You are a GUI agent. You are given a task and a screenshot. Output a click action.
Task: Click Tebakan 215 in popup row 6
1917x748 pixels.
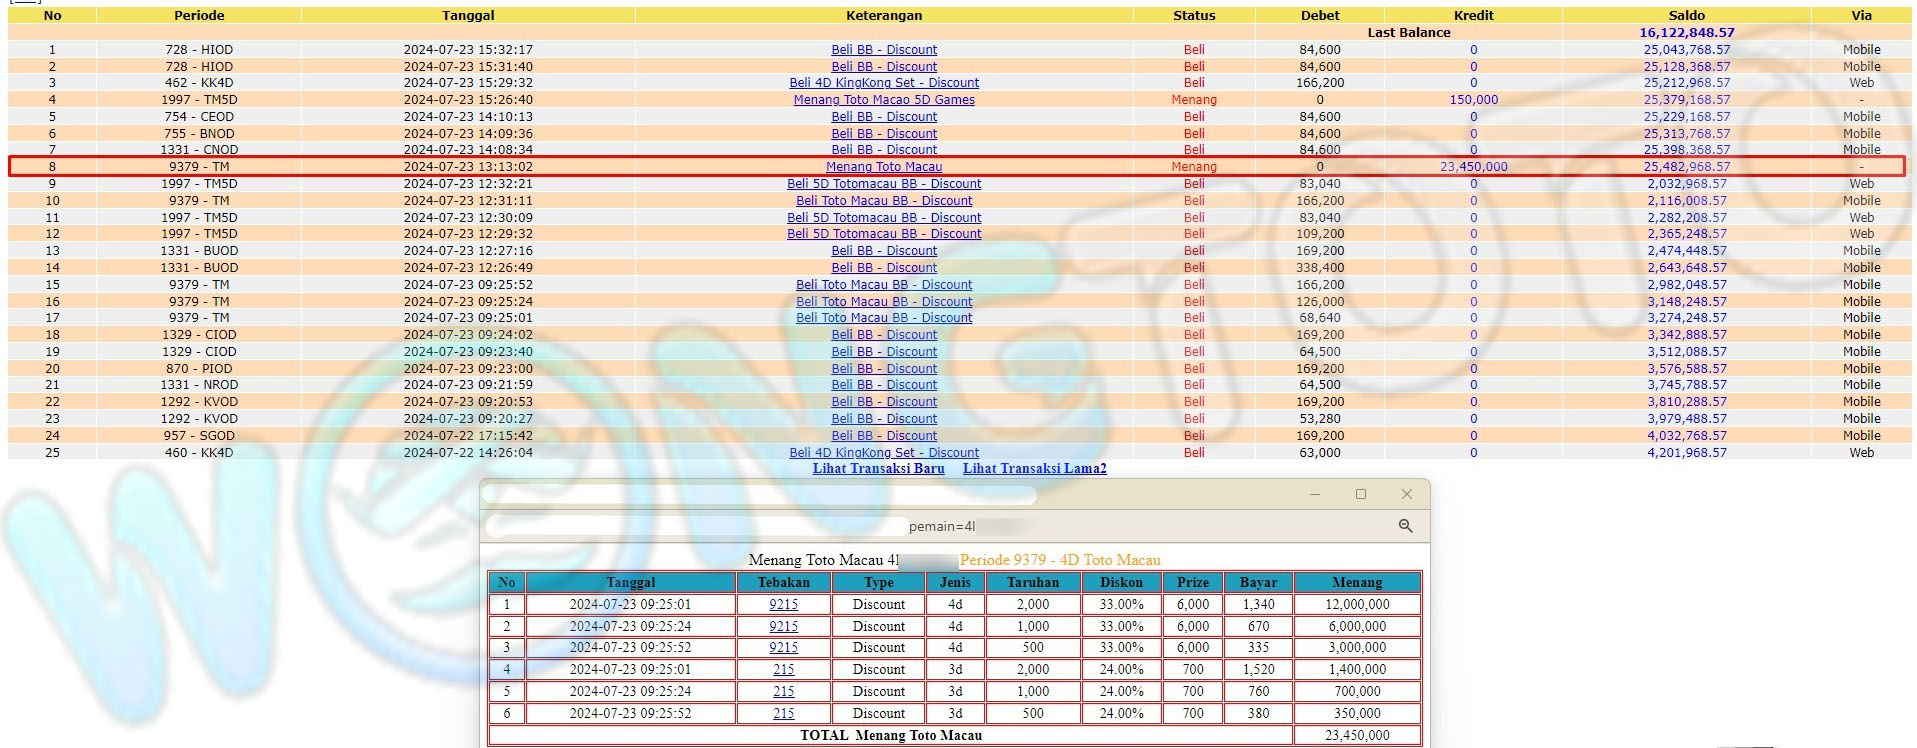[x=783, y=713]
